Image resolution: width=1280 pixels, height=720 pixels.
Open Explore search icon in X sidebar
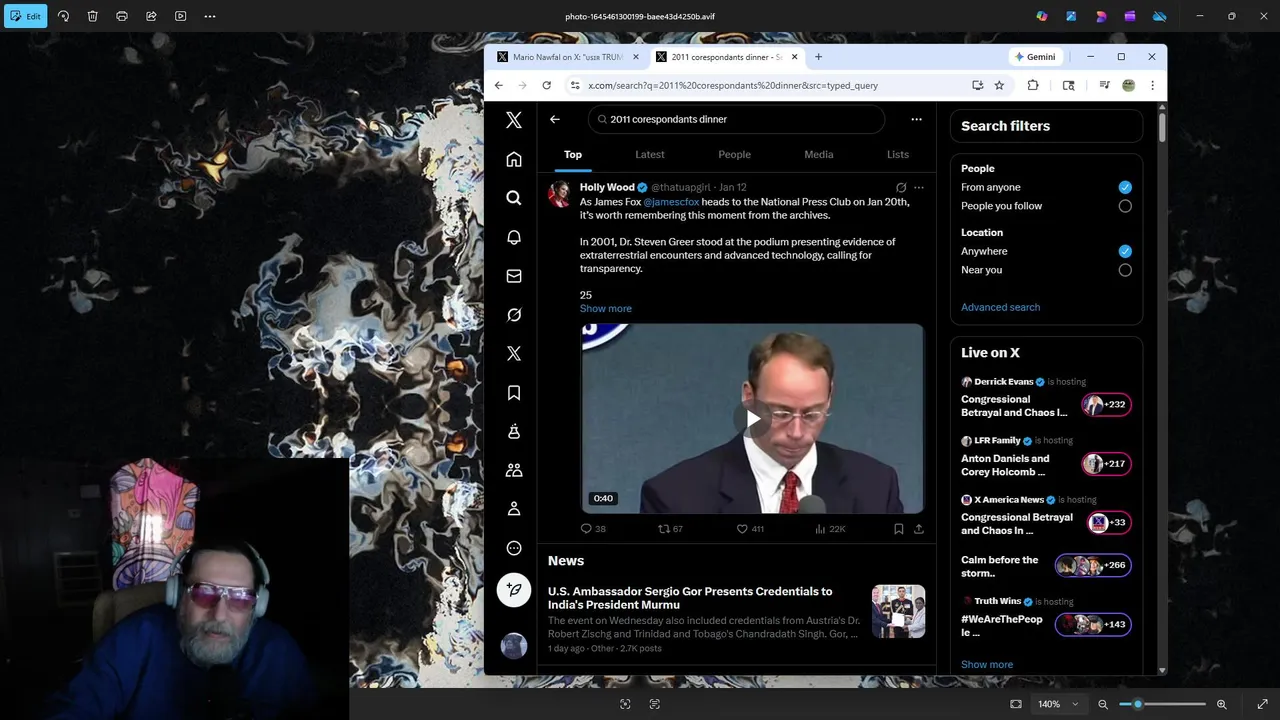514,198
